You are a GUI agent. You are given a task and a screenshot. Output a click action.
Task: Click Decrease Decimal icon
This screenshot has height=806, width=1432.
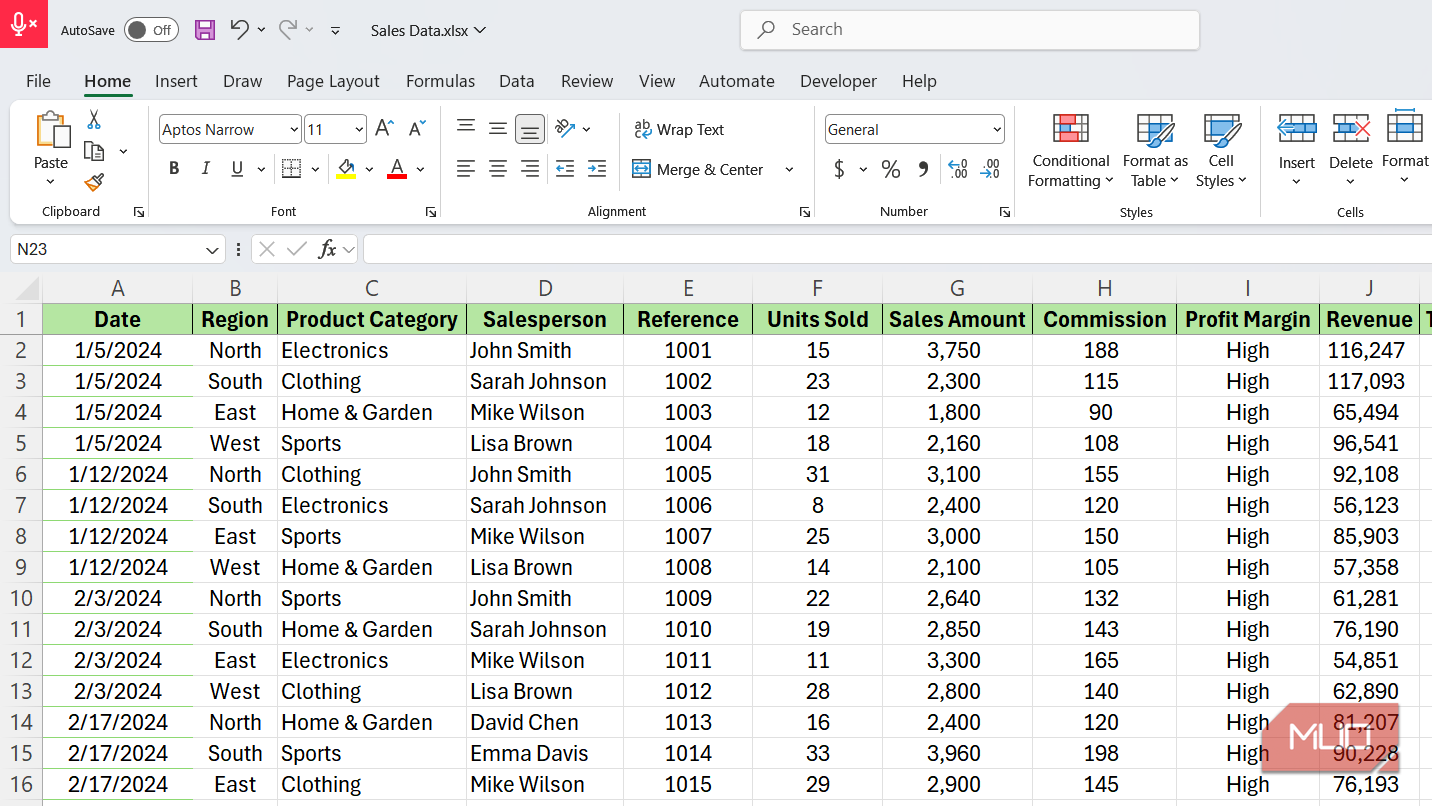pyautogui.click(x=990, y=169)
